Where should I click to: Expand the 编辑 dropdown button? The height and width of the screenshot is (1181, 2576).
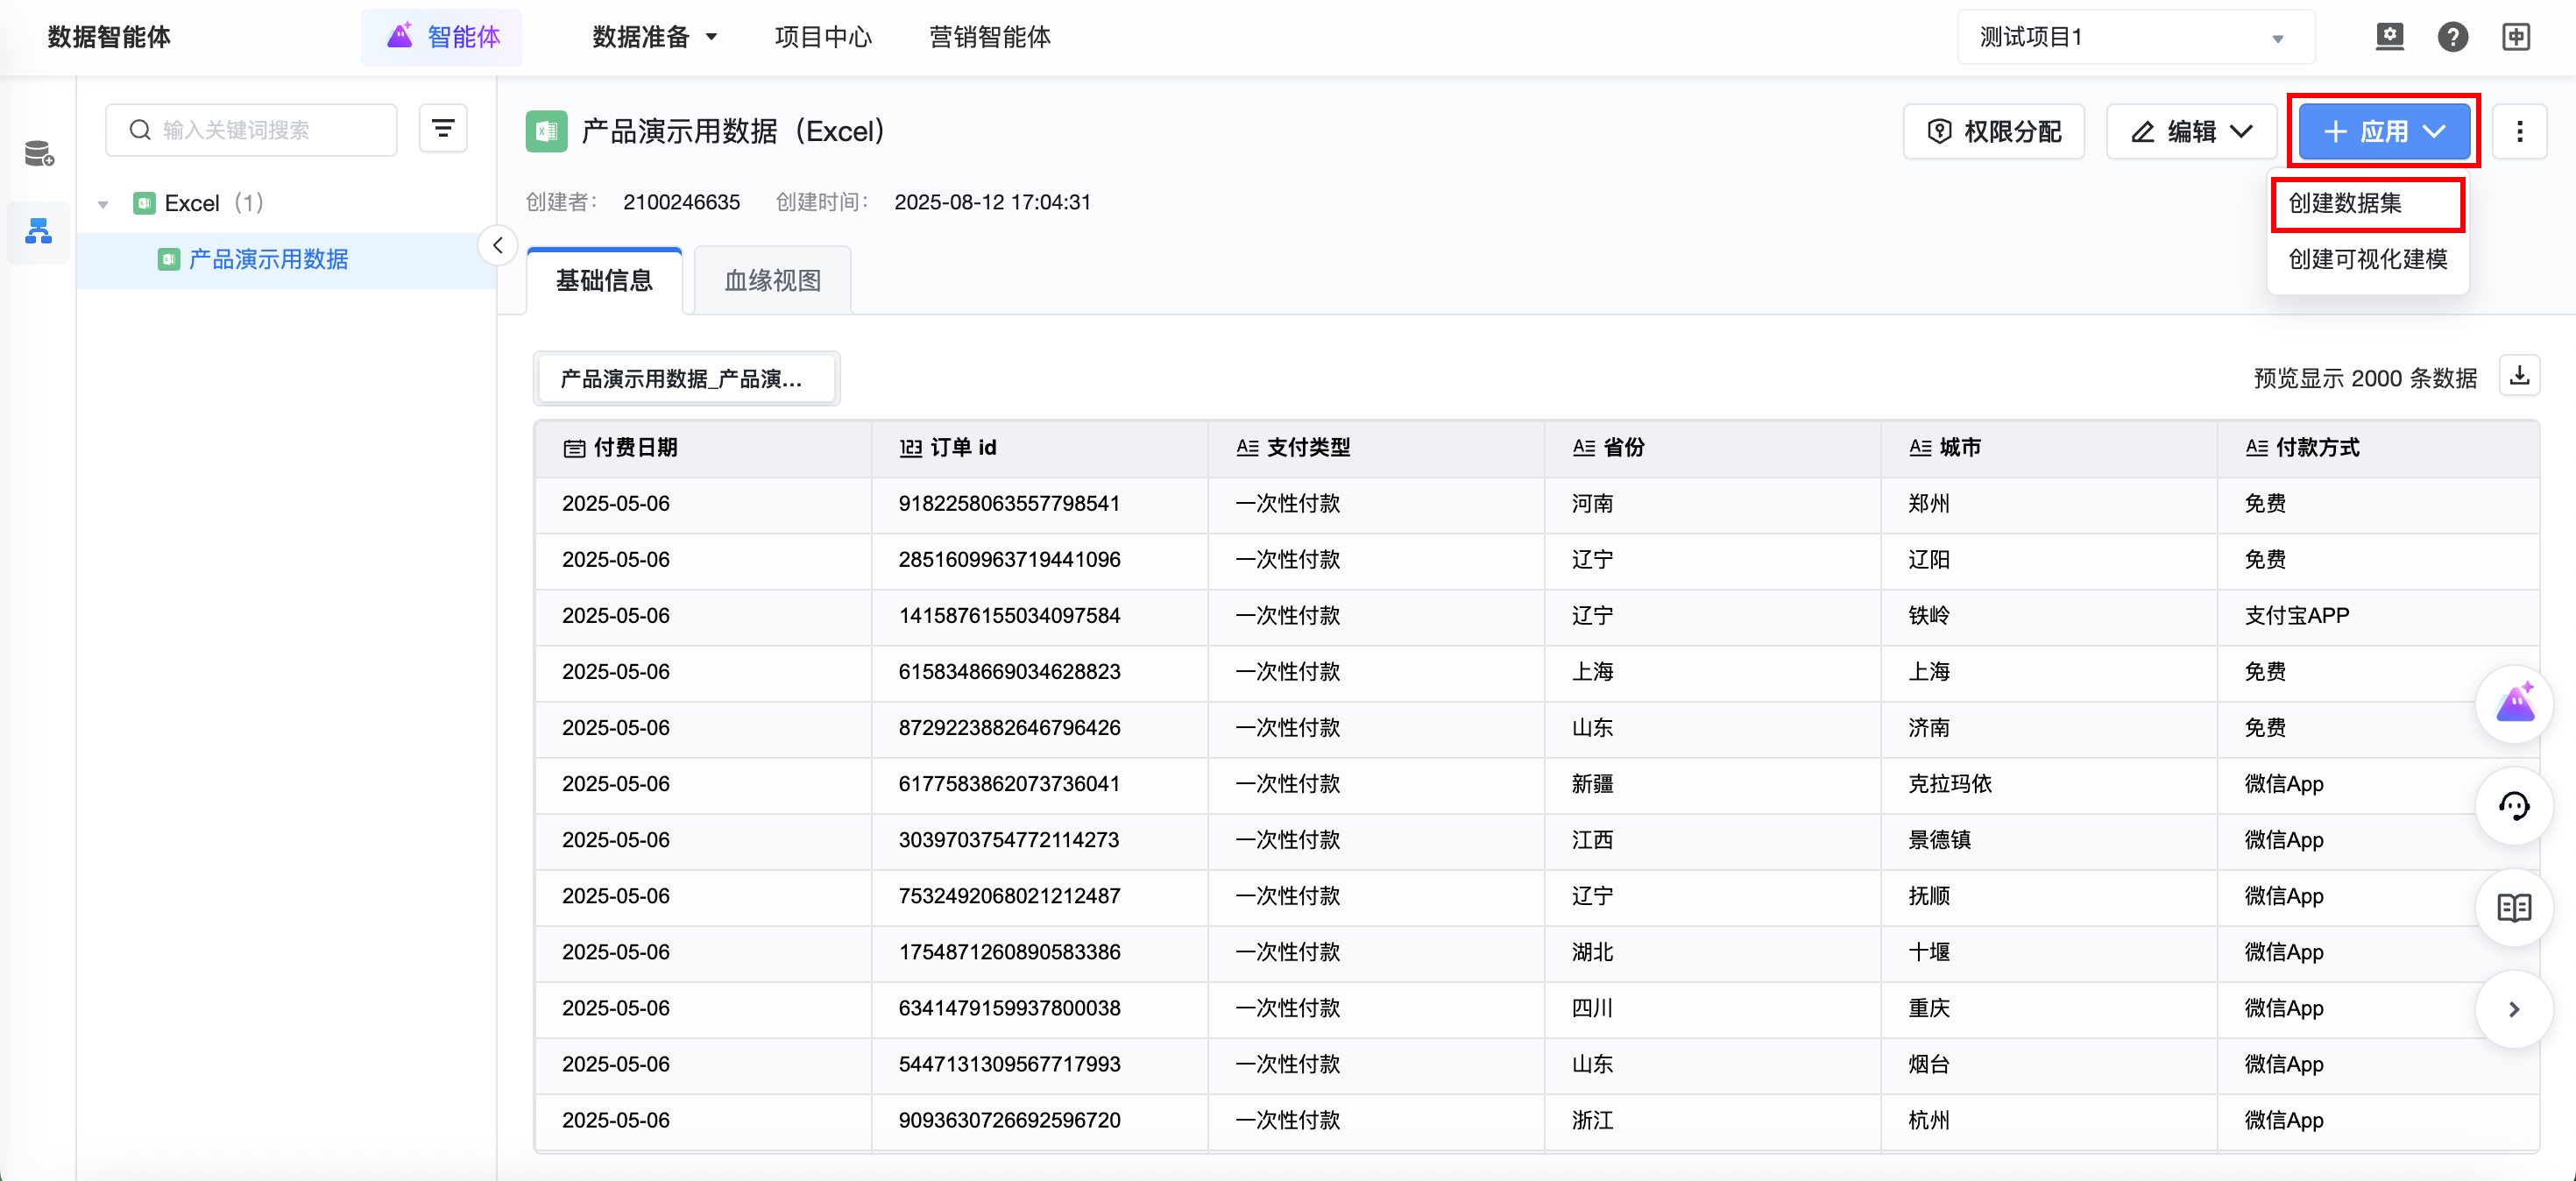(2191, 131)
